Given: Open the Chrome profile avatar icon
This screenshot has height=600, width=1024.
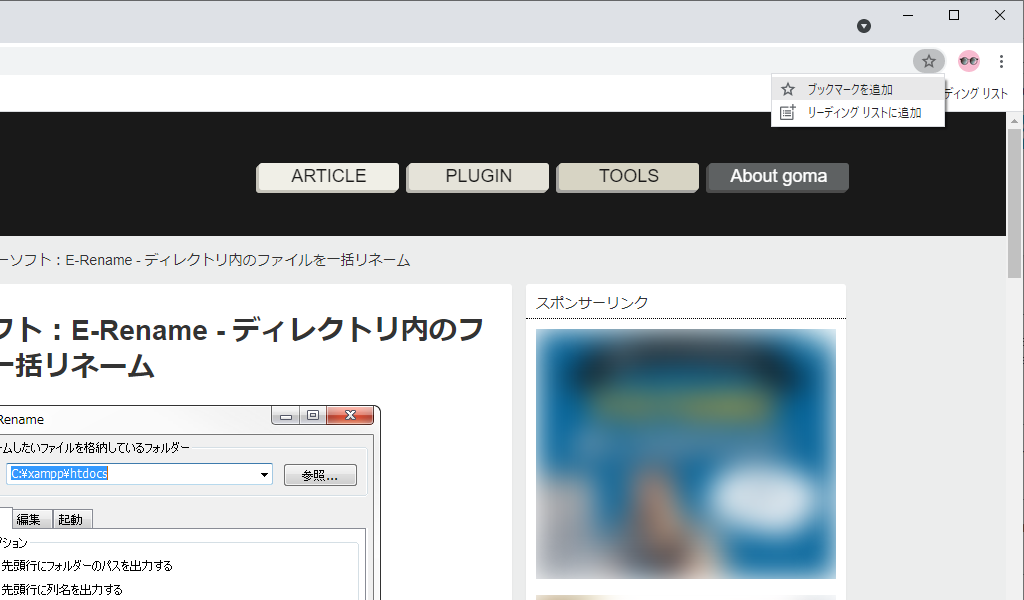Looking at the screenshot, I should [x=968, y=61].
